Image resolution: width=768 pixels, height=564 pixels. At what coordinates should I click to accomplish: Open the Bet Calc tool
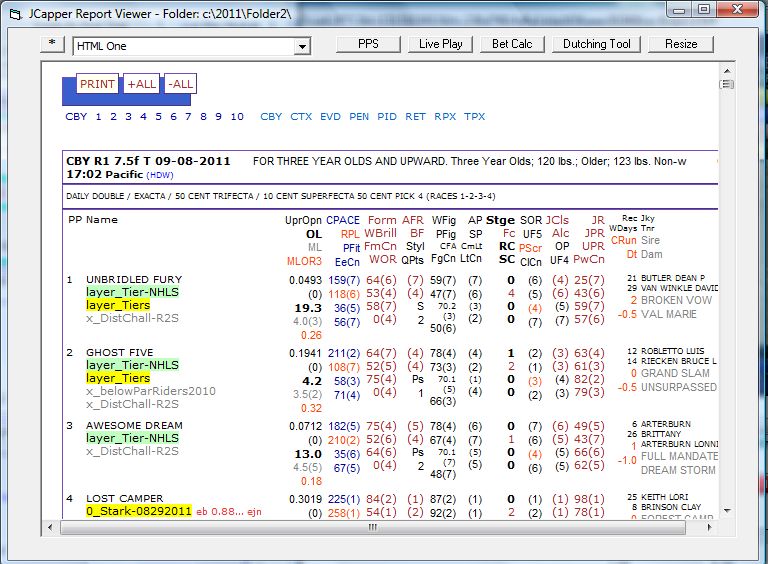[x=512, y=44]
